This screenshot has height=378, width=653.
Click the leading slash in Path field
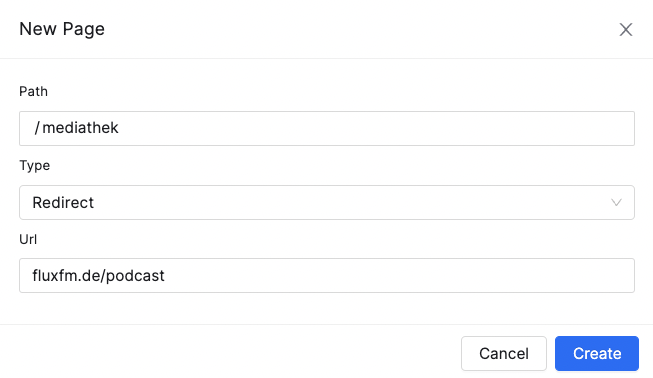(37, 128)
